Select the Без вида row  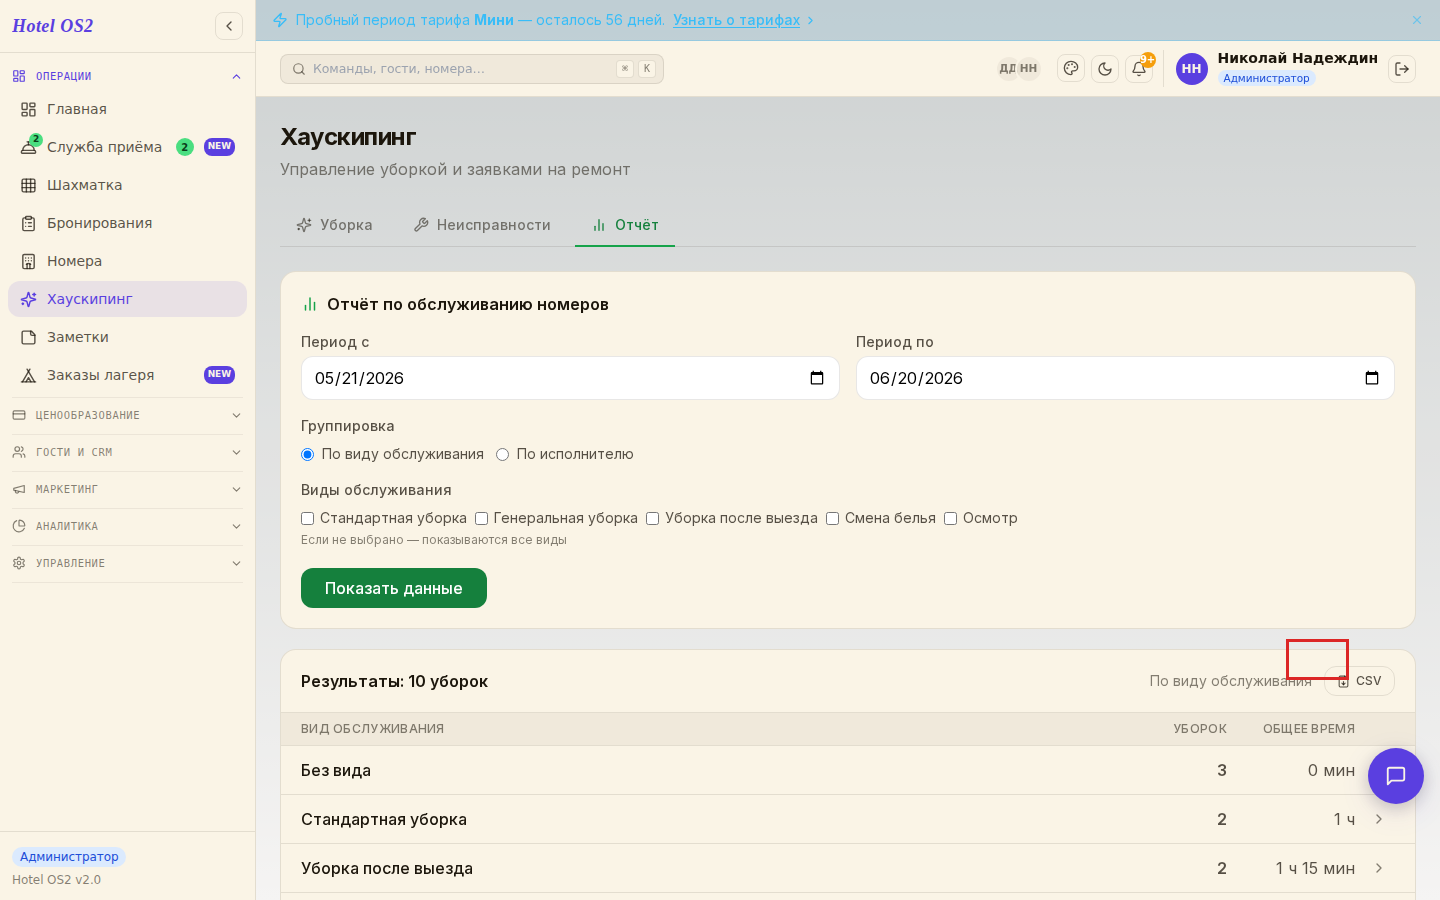tap(848, 770)
